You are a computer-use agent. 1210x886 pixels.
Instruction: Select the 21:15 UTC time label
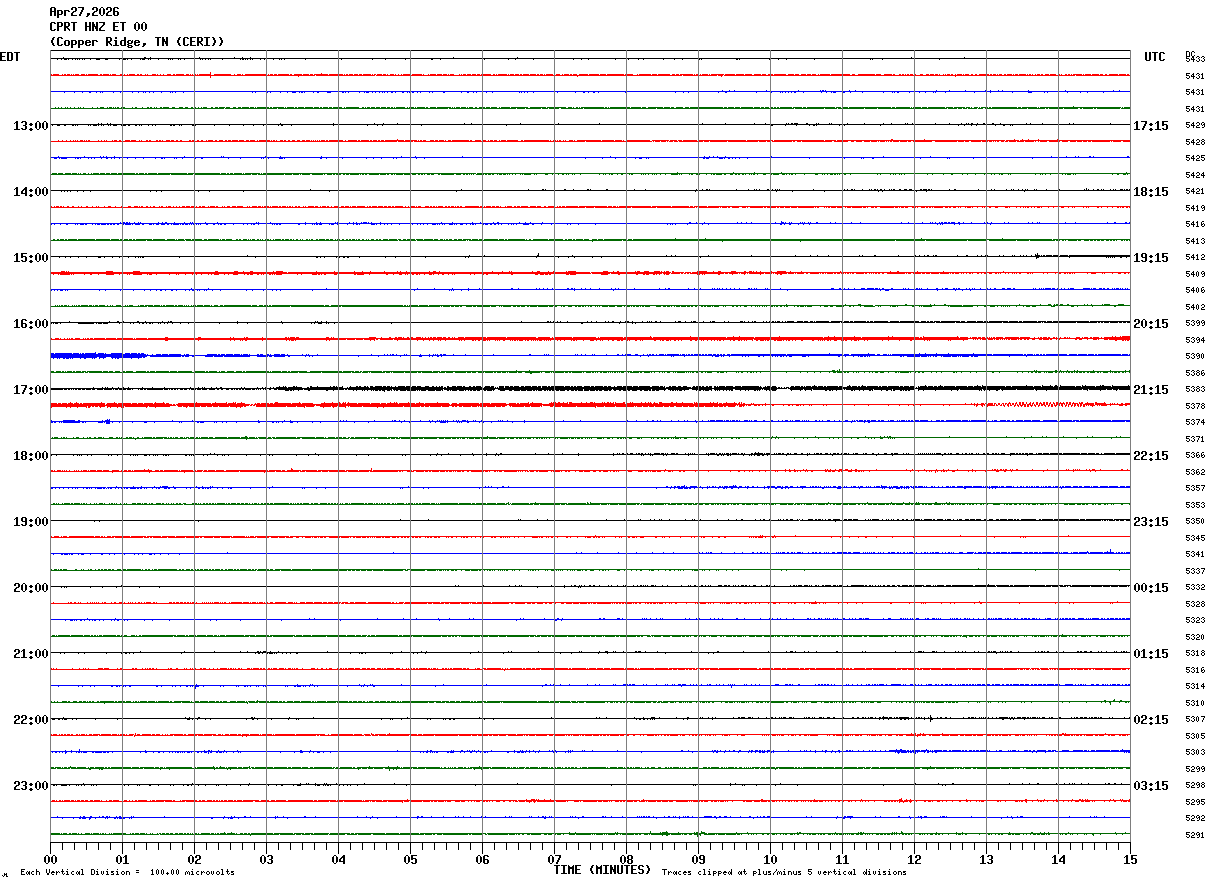tap(1150, 390)
